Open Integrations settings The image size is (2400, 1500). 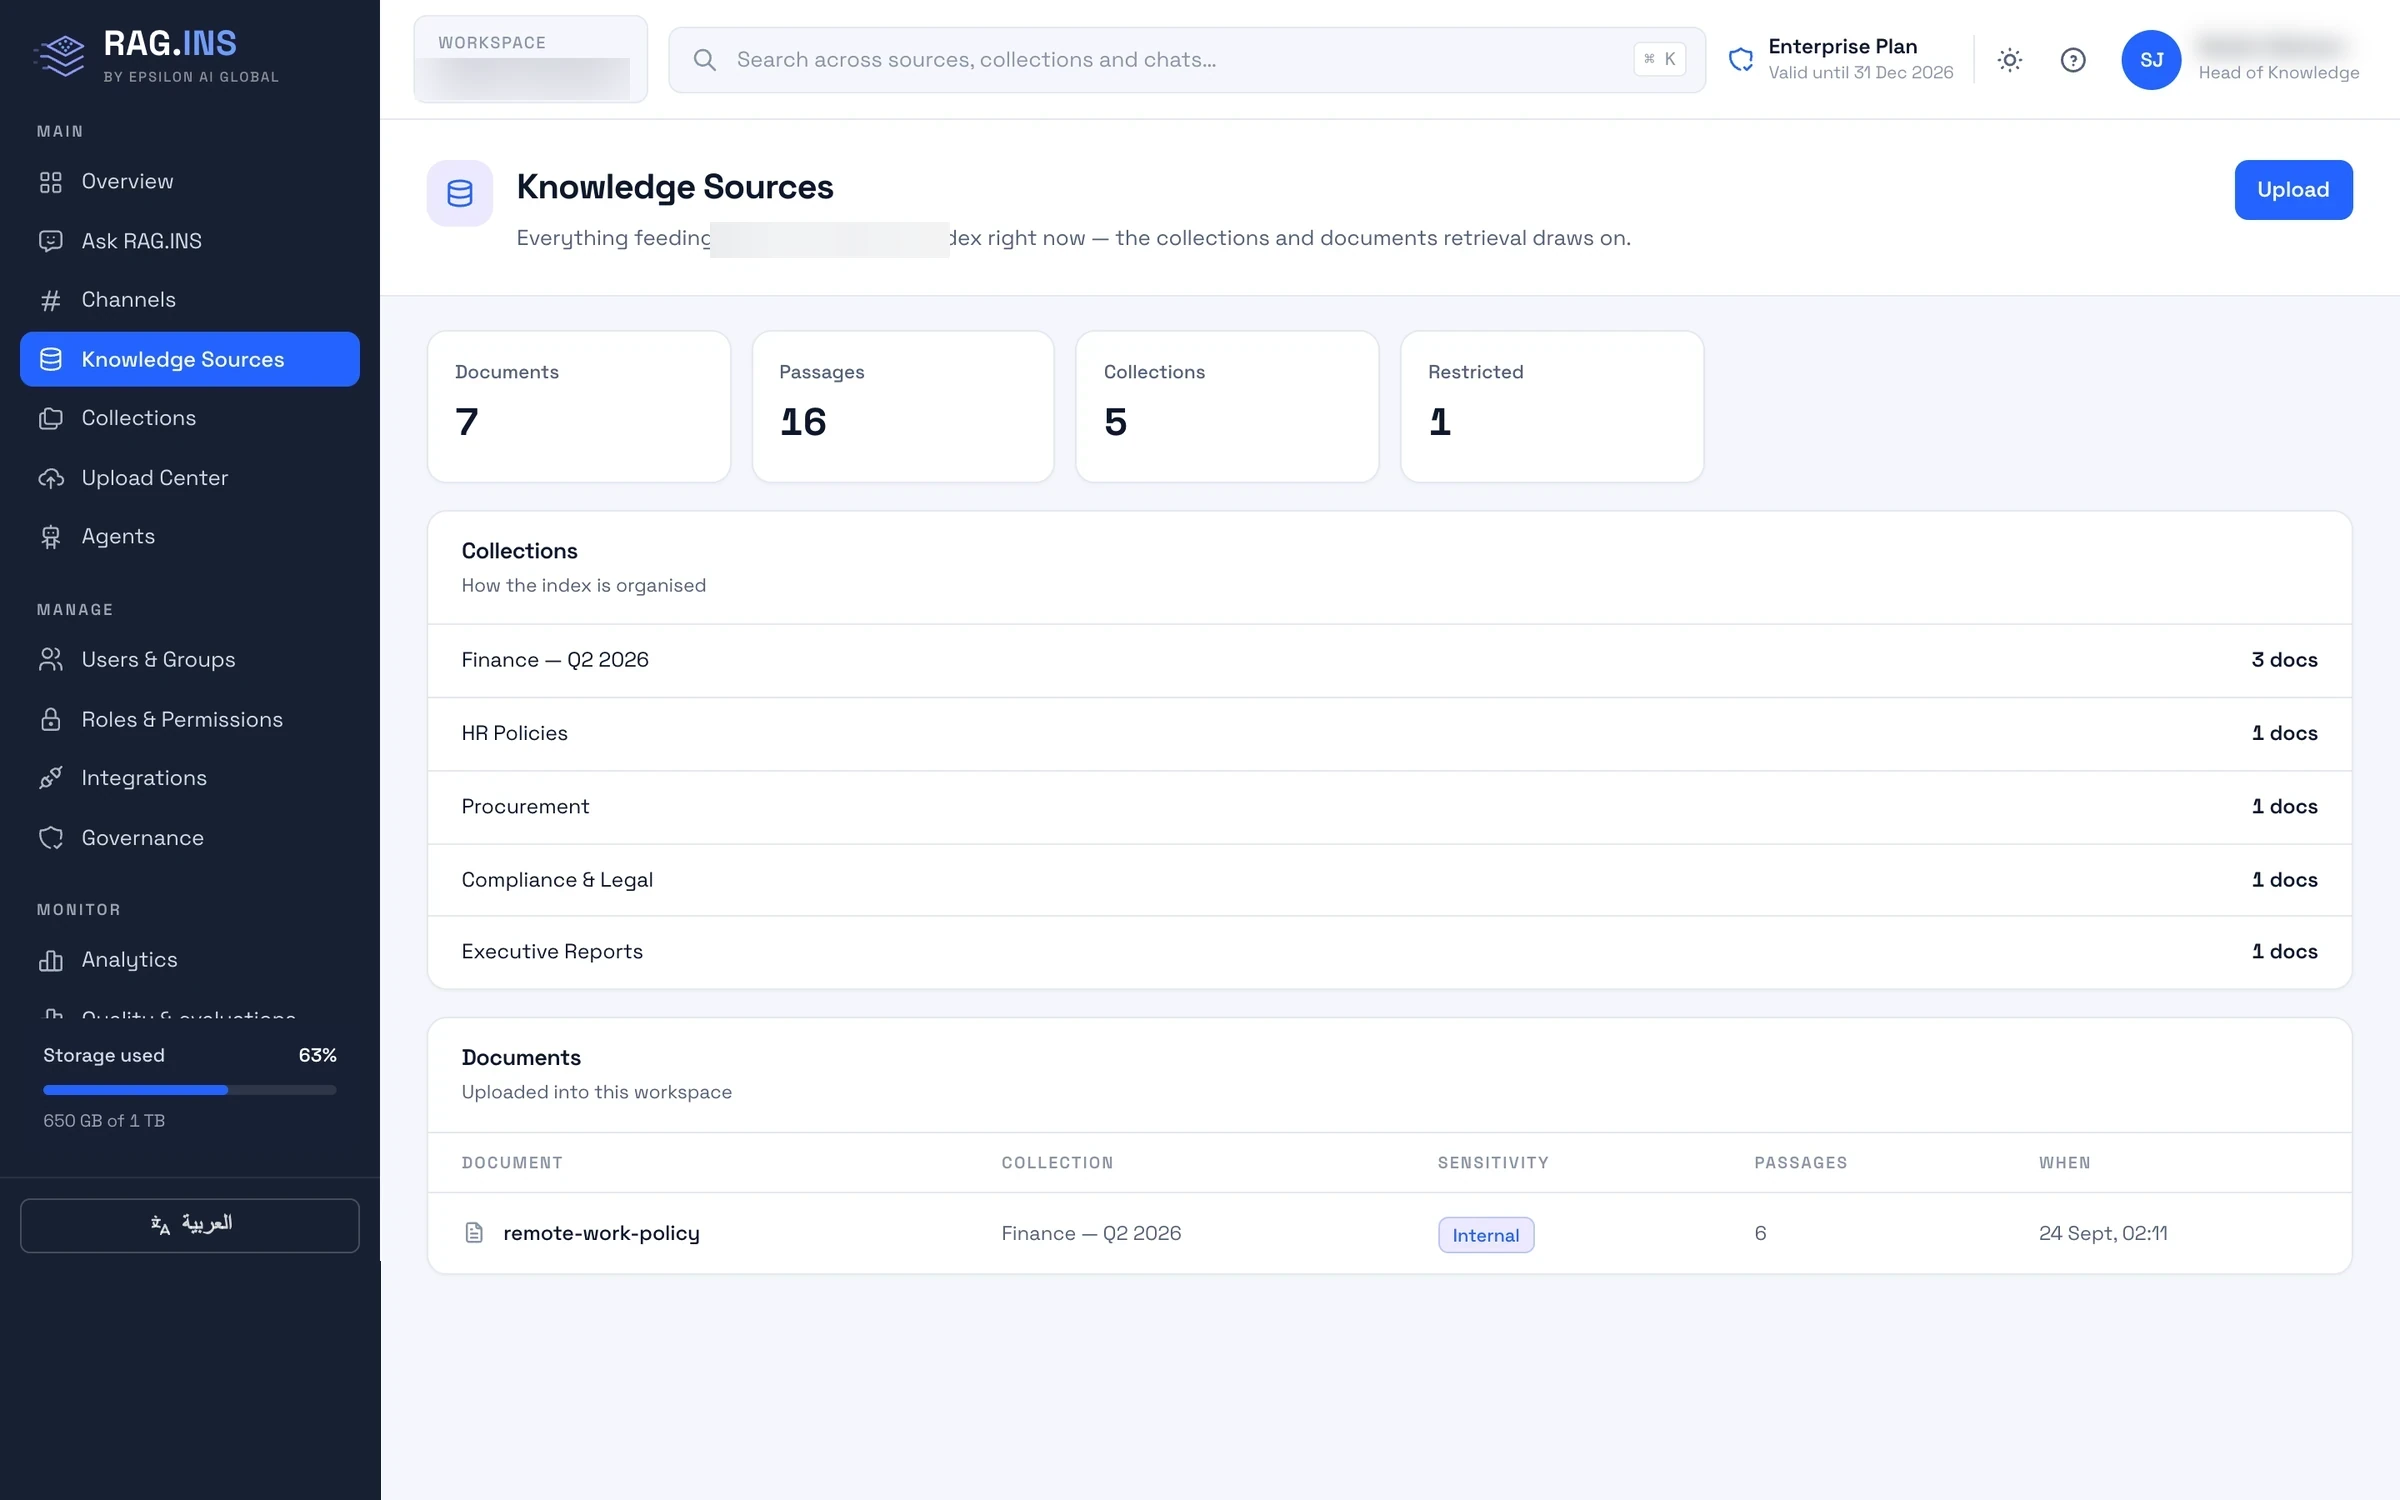pos(190,778)
